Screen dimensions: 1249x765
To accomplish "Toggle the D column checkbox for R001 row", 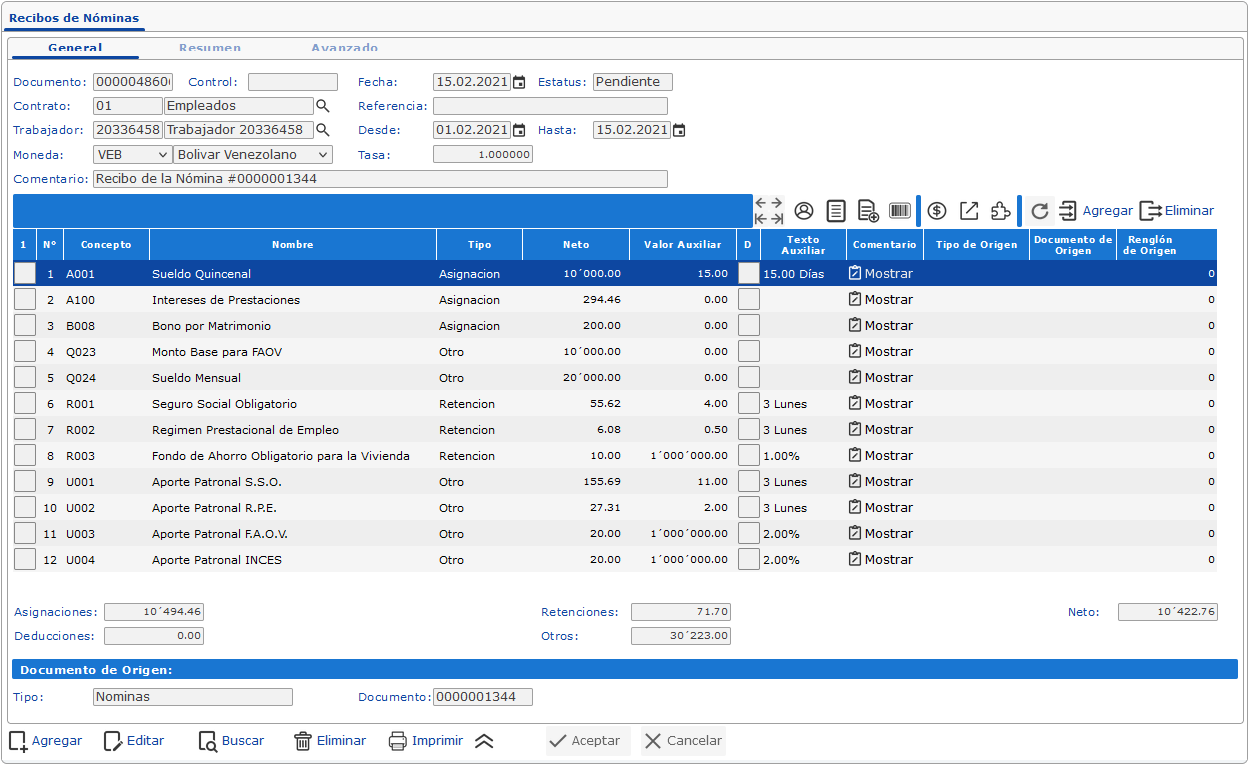I will tap(748, 404).
